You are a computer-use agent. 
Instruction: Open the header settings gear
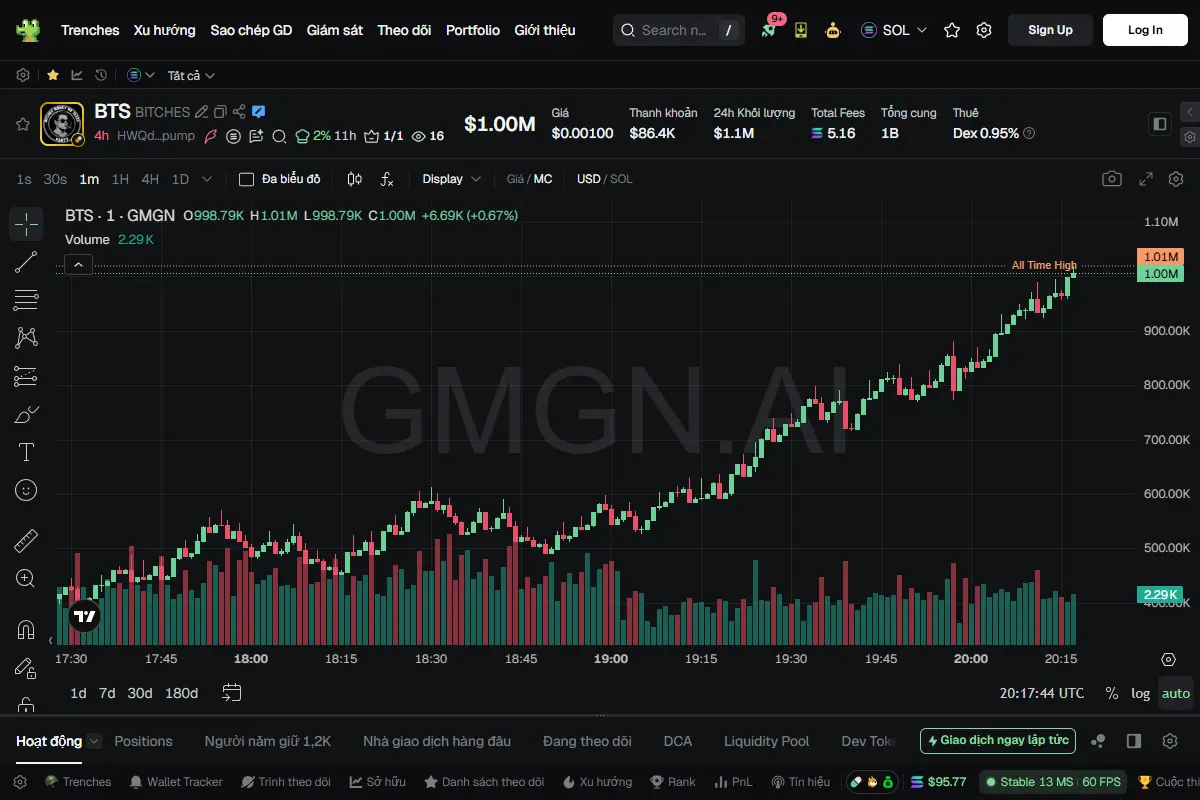coord(984,30)
